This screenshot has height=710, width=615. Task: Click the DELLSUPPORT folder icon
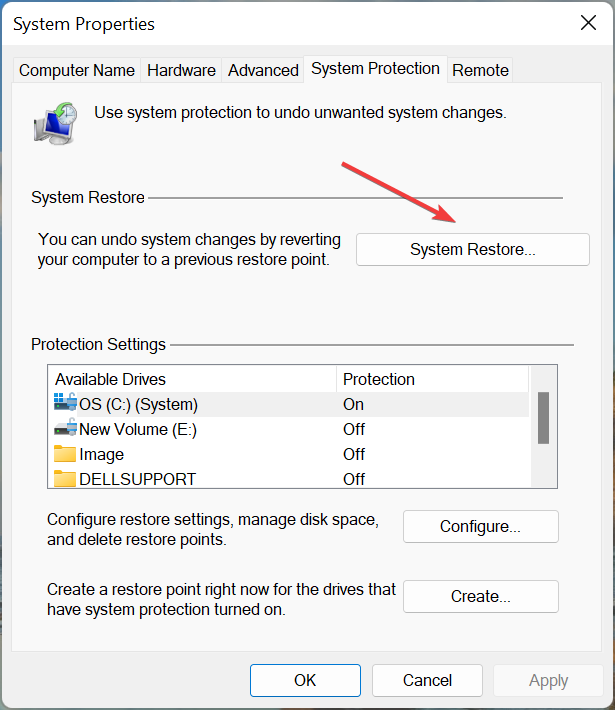pyautogui.click(x=65, y=479)
